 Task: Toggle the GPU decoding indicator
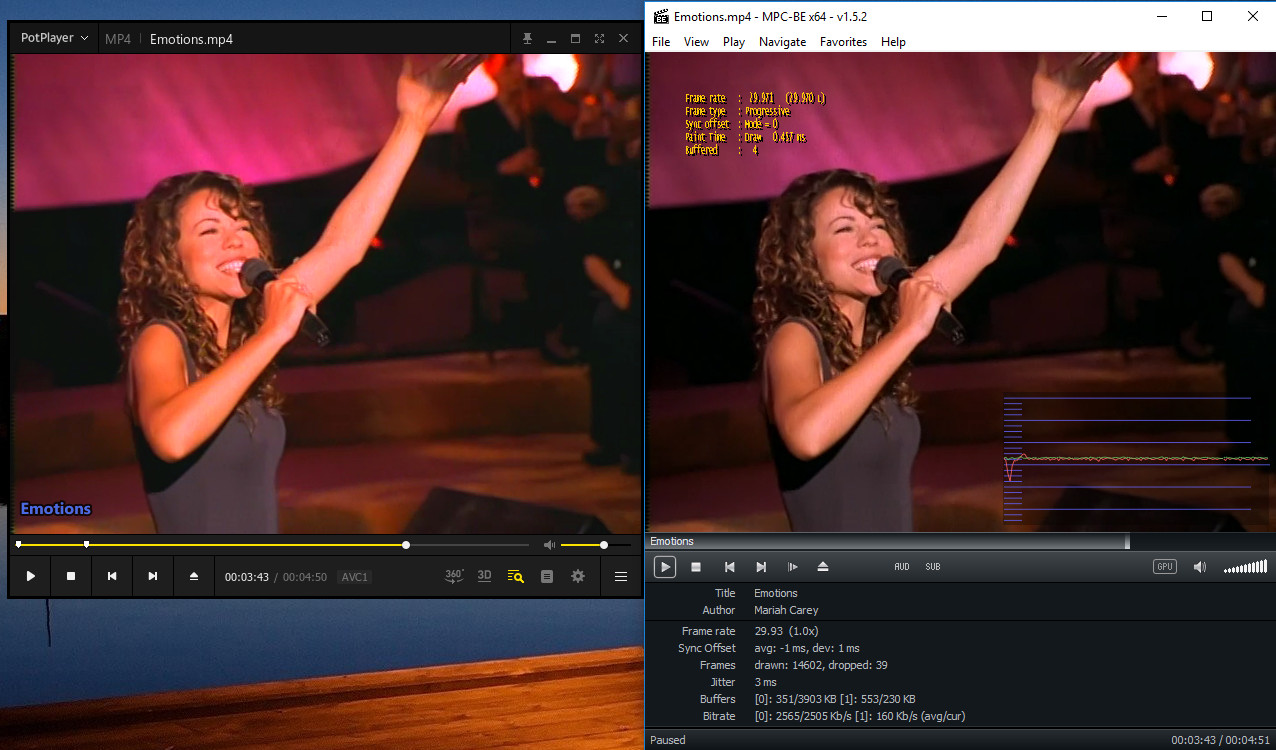[x=1165, y=567]
